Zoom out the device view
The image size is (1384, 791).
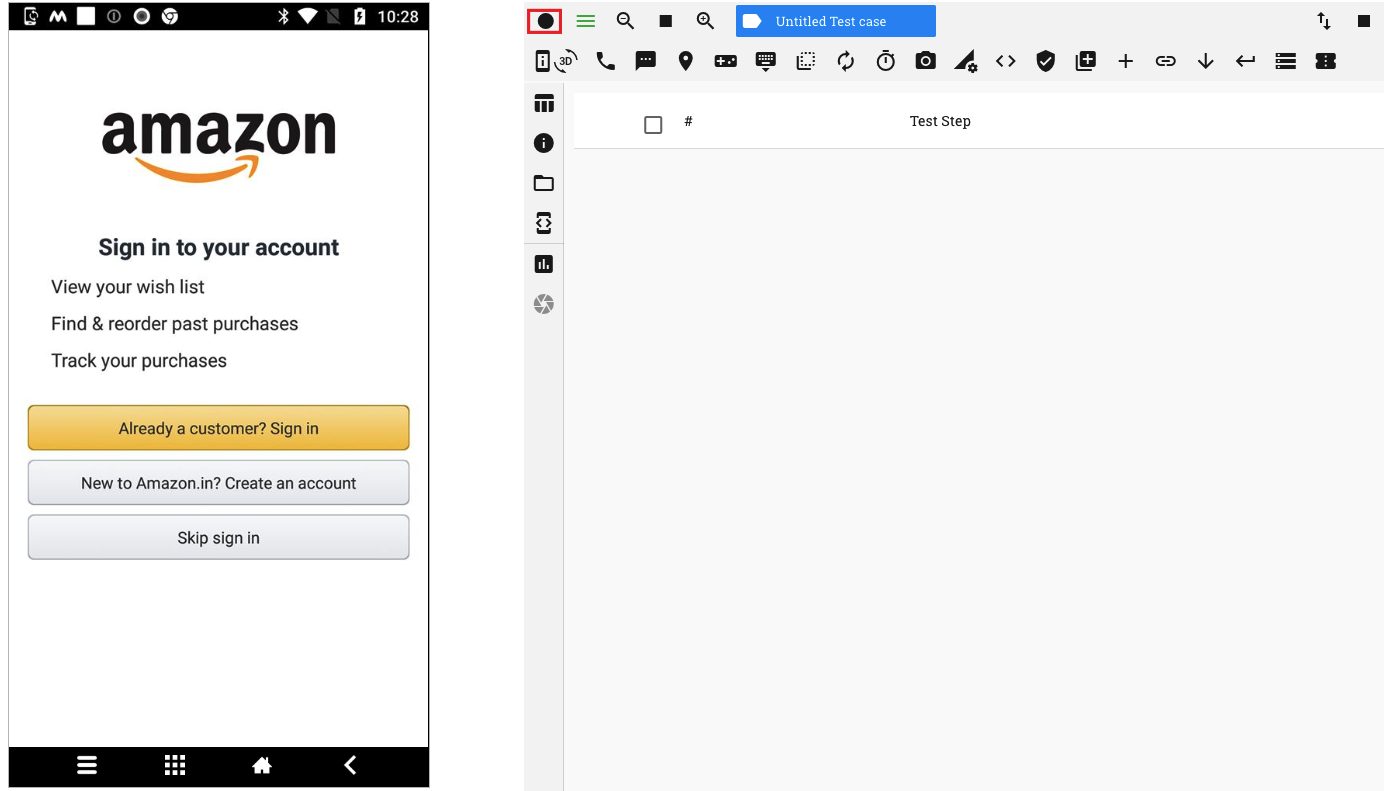(x=625, y=21)
